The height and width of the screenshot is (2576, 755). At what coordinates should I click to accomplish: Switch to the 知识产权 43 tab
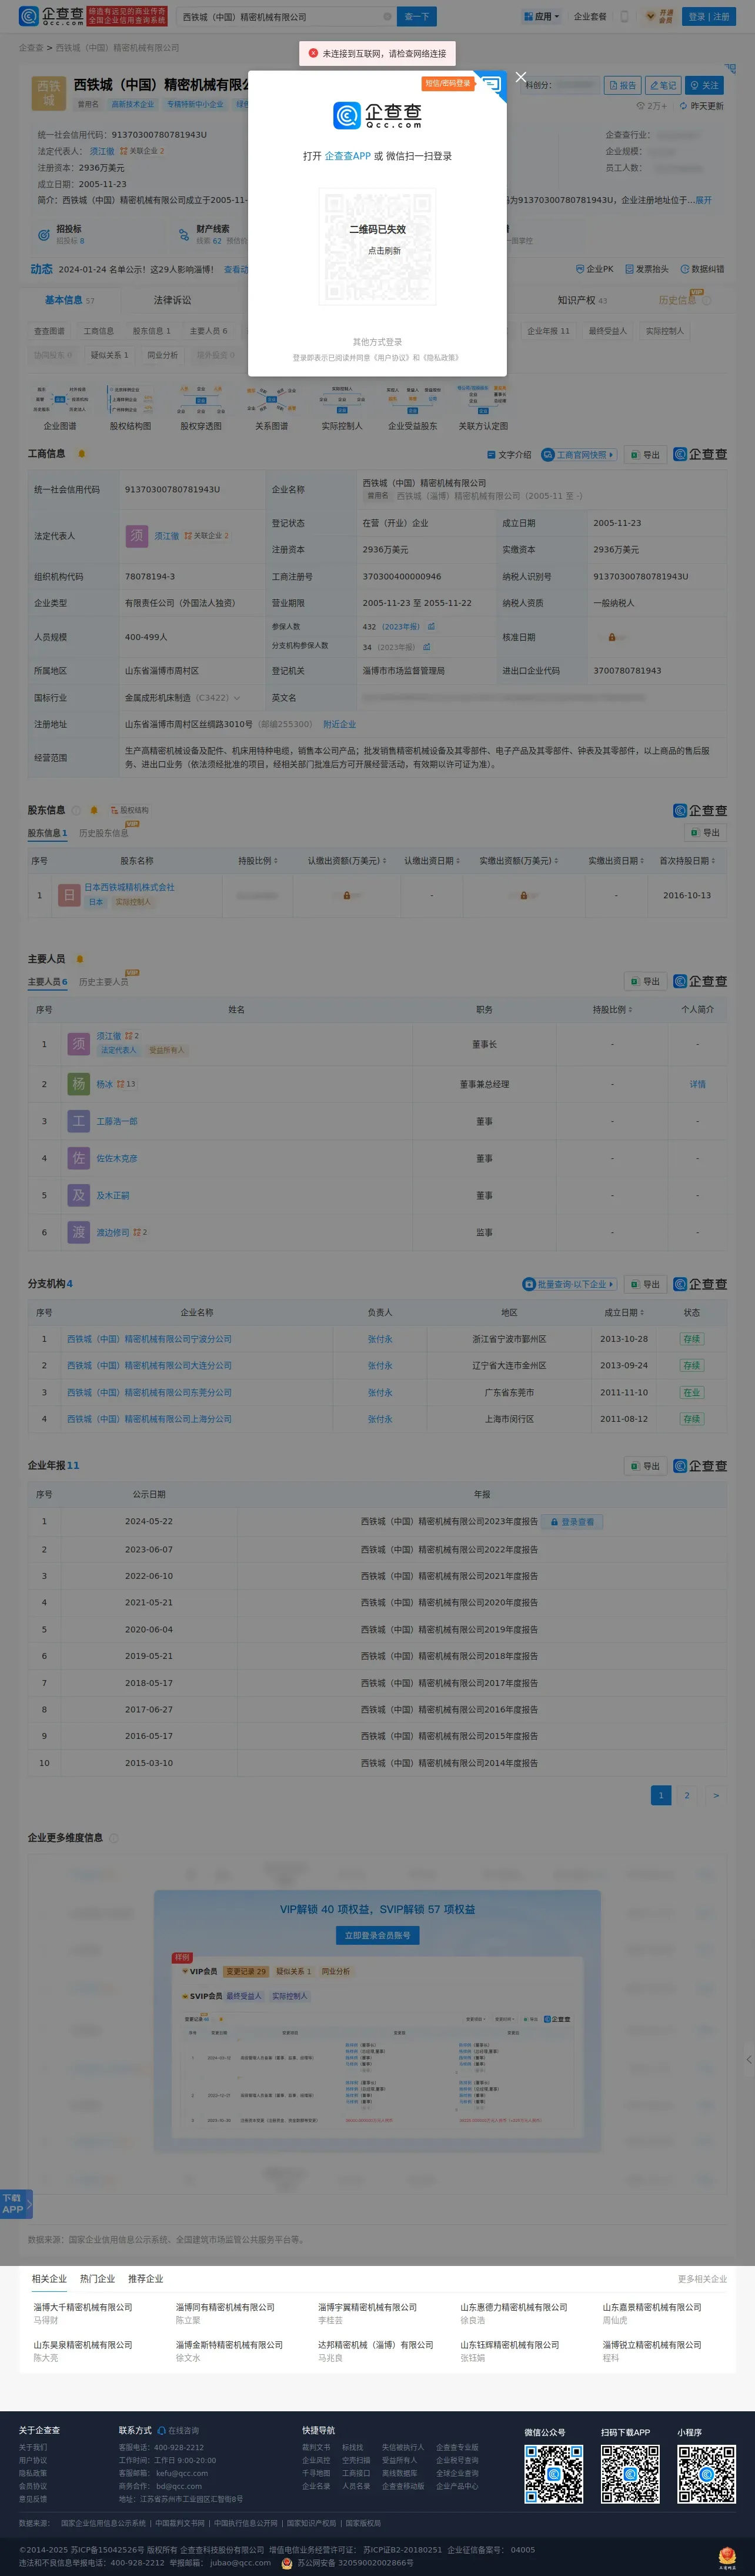pyautogui.click(x=582, y=300)
